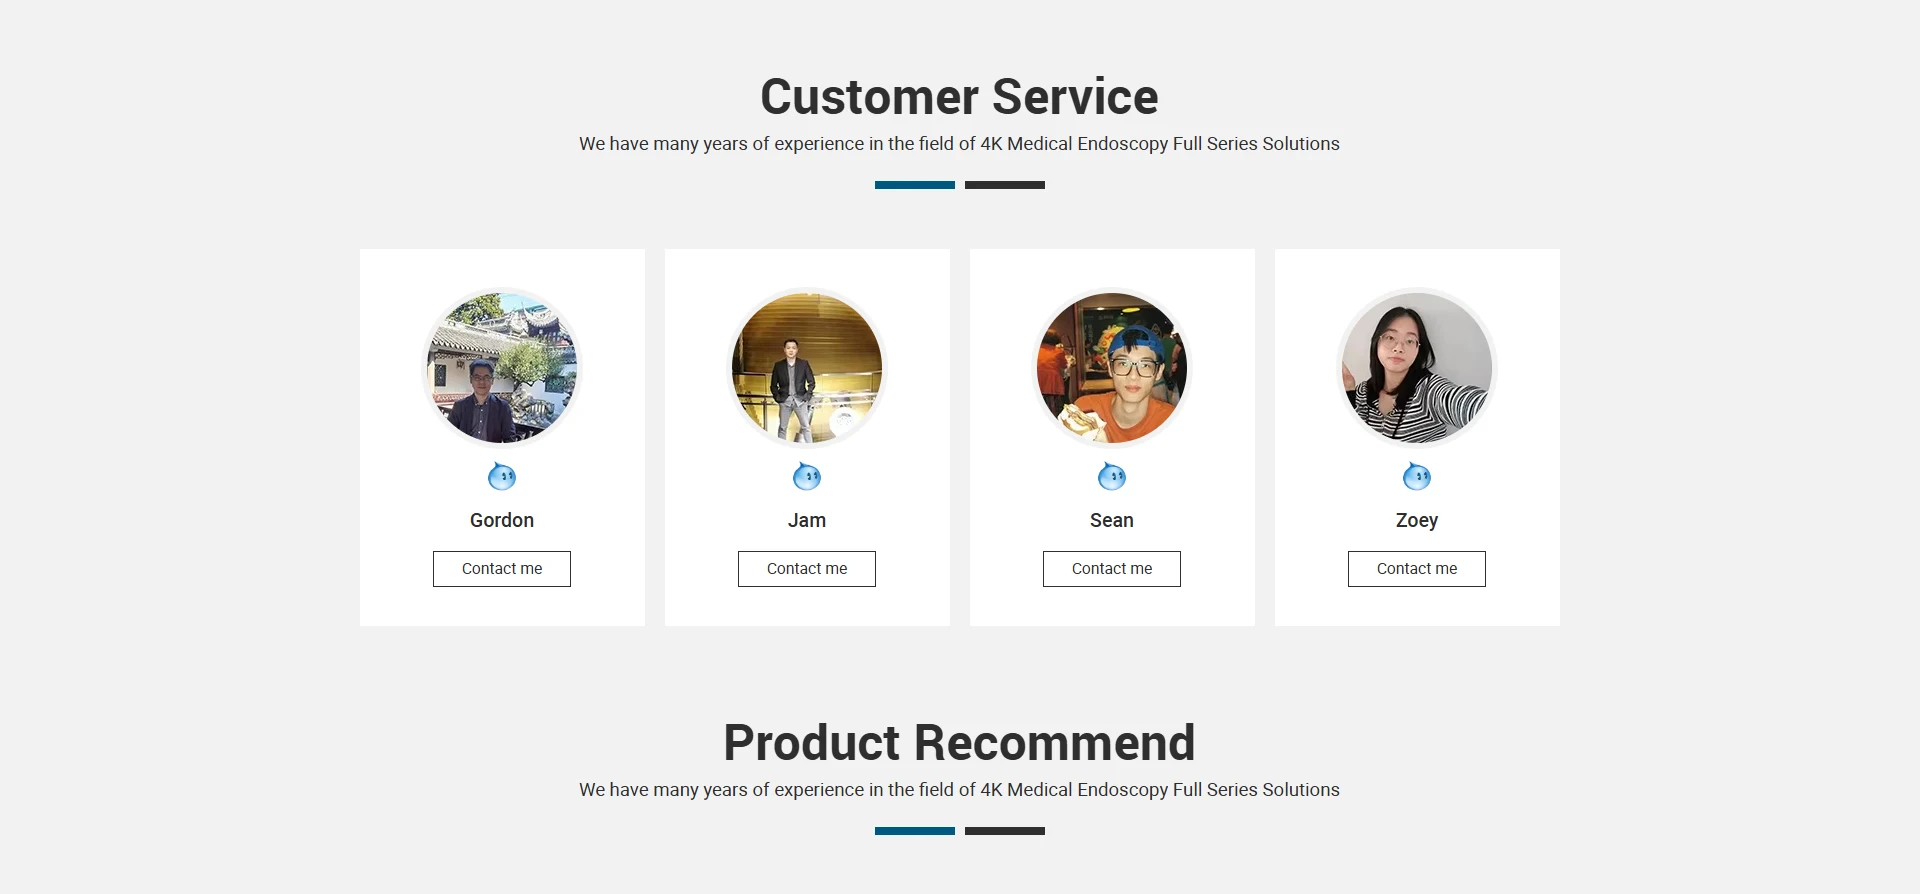Open Sean's profile photo

point(1112,368)
